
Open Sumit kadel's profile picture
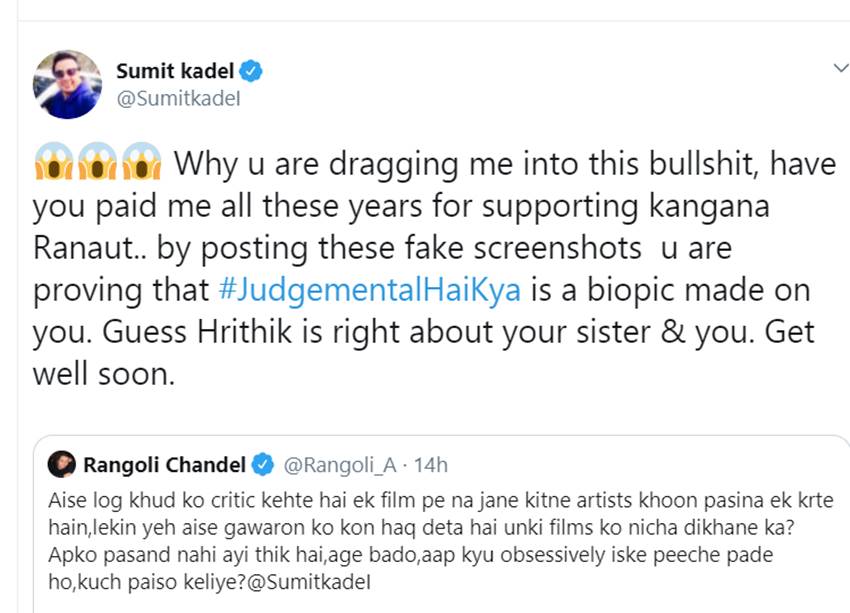tap(68, 85)
